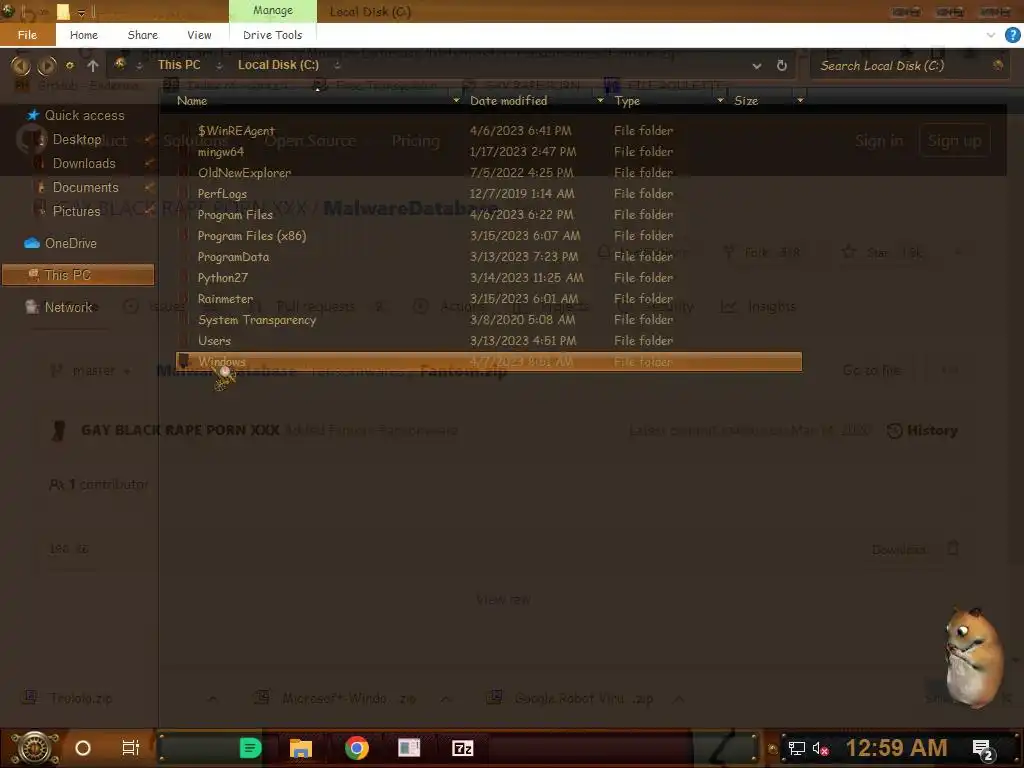Open Explorer help with question mark icon

tap(1012, 35)
